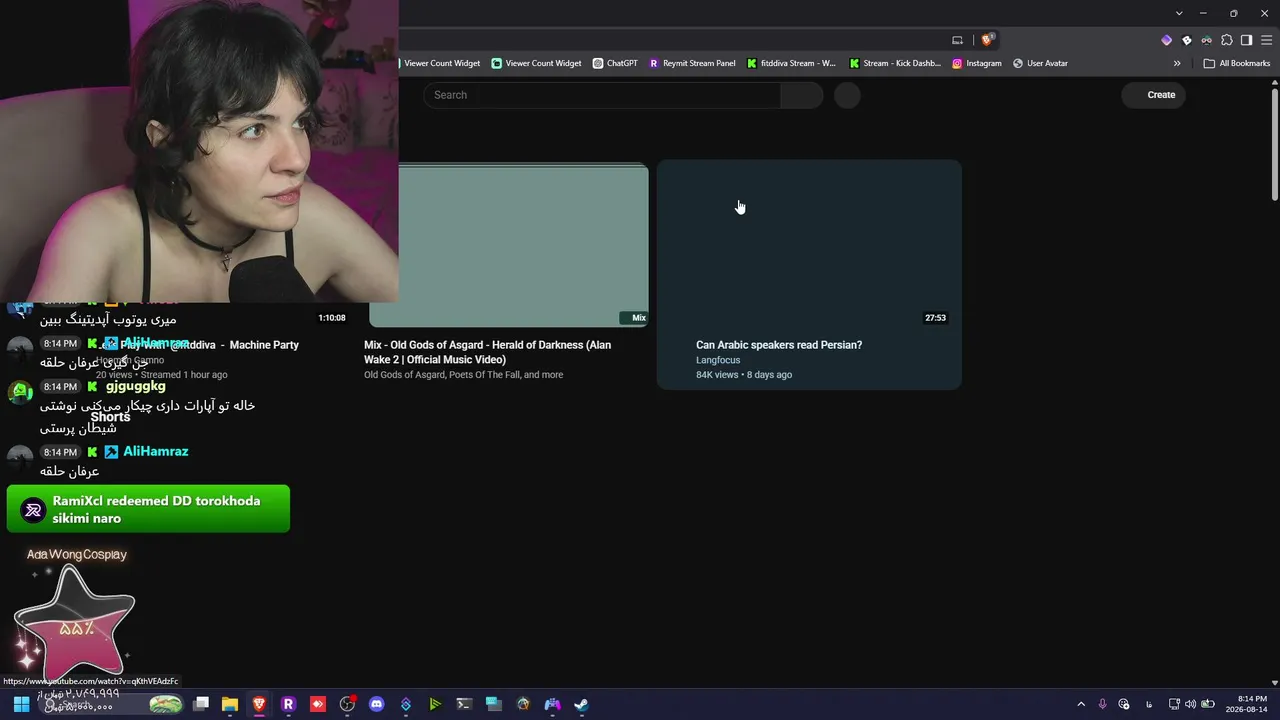Open the All Bookmarks folder
The image size is (1280, 720).
pos(1237,63)
